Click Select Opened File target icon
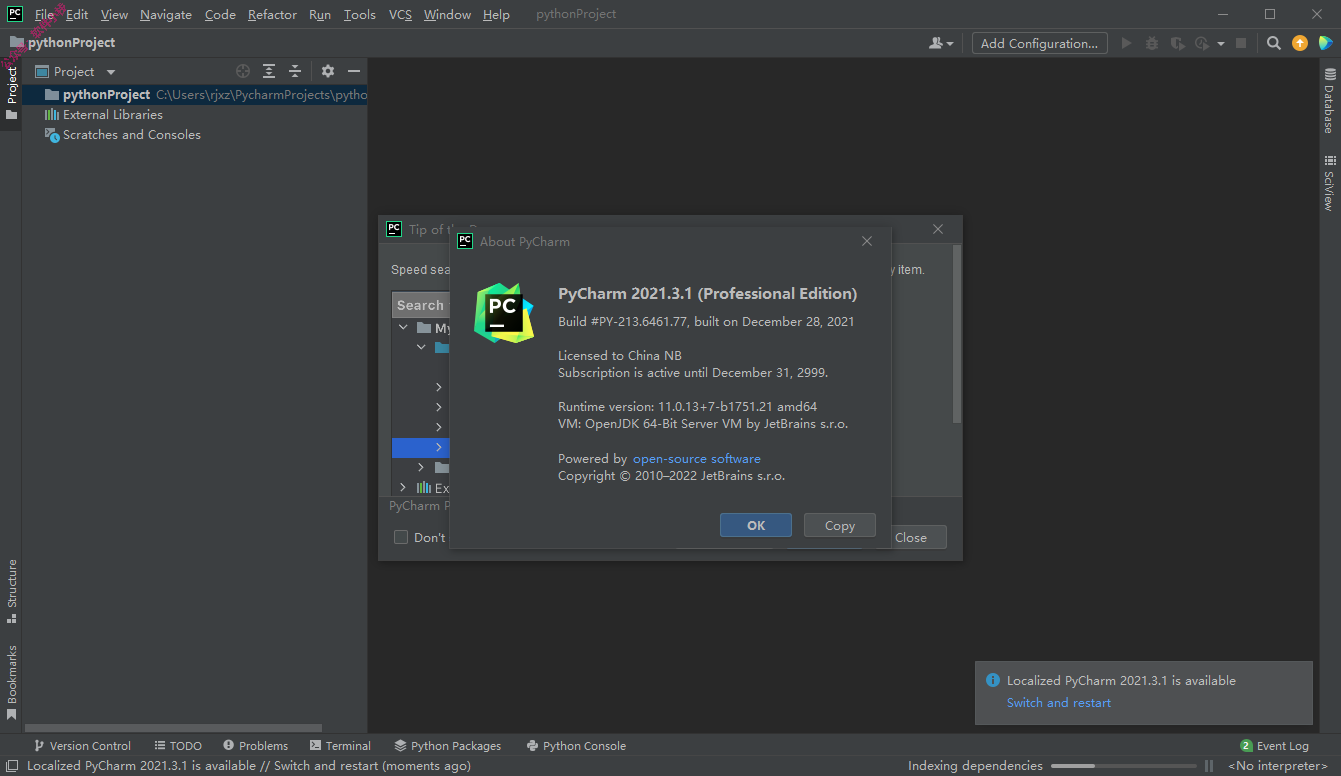The image size is (1341, 776). (242, 71)
